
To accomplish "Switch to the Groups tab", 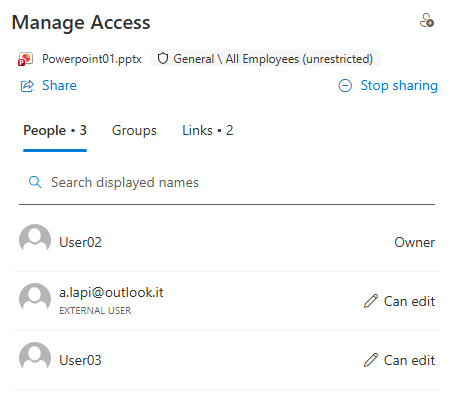I will point(134,131).
